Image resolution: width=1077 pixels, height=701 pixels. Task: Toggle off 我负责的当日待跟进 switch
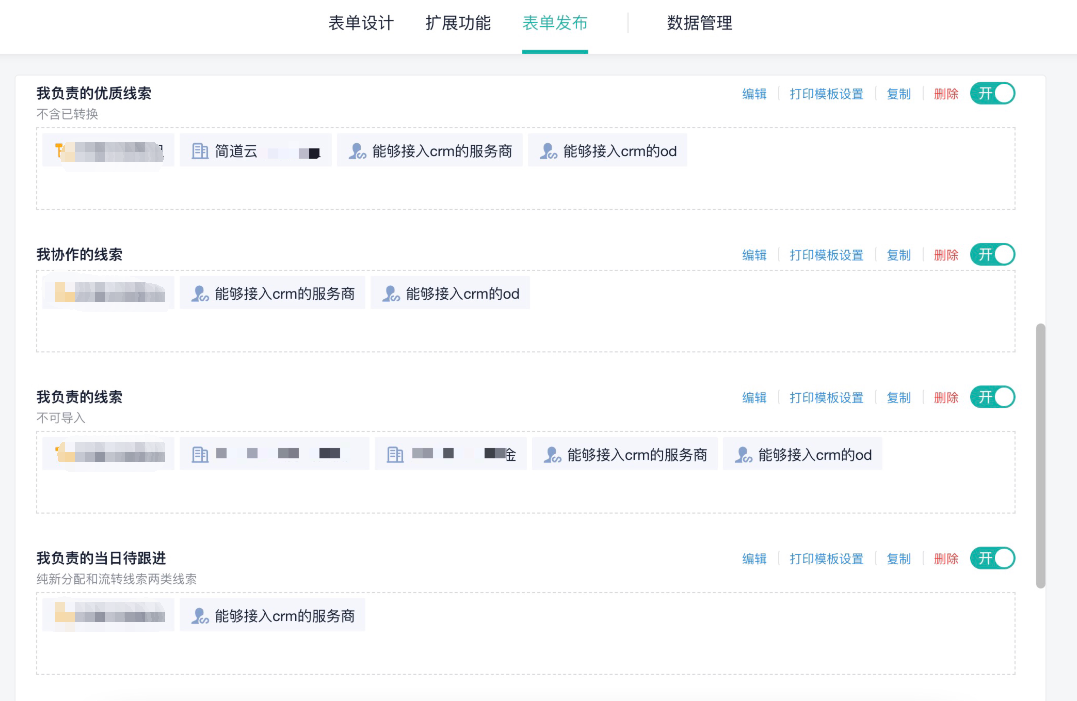tap(992, 558)
